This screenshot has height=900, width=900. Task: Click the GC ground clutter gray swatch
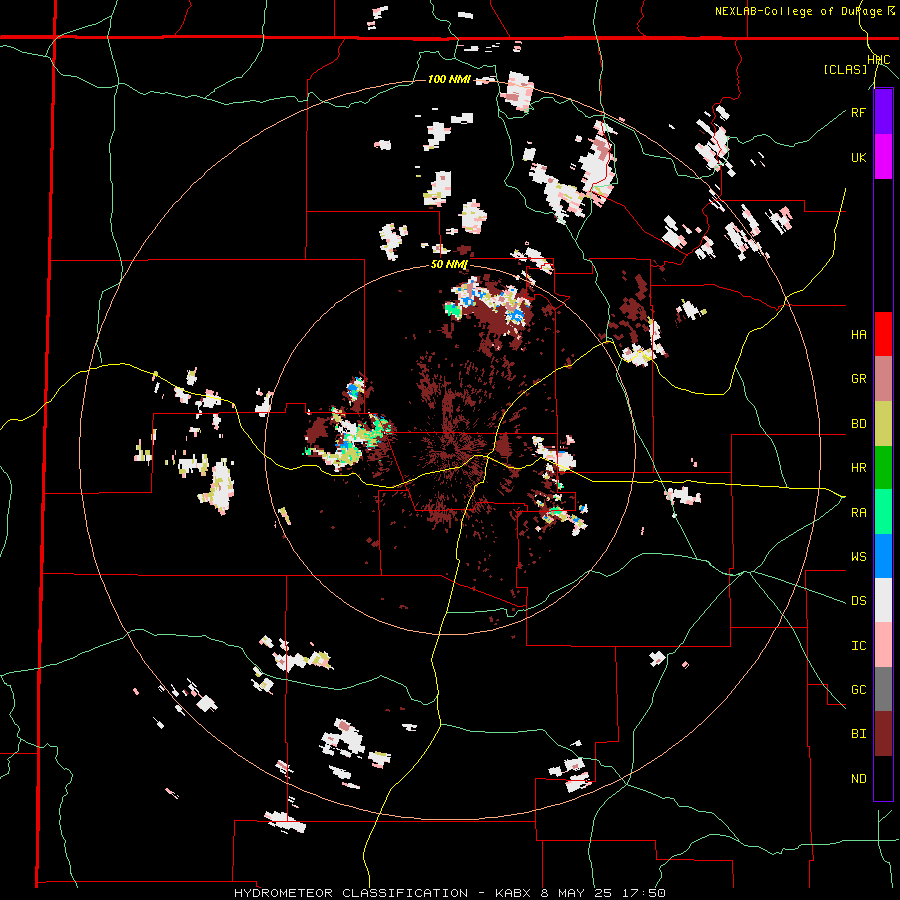tap(883, 689)
